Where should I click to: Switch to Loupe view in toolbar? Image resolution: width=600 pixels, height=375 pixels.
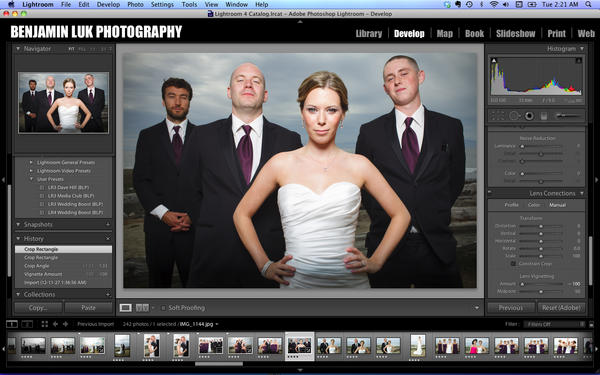tap(126, 308)
